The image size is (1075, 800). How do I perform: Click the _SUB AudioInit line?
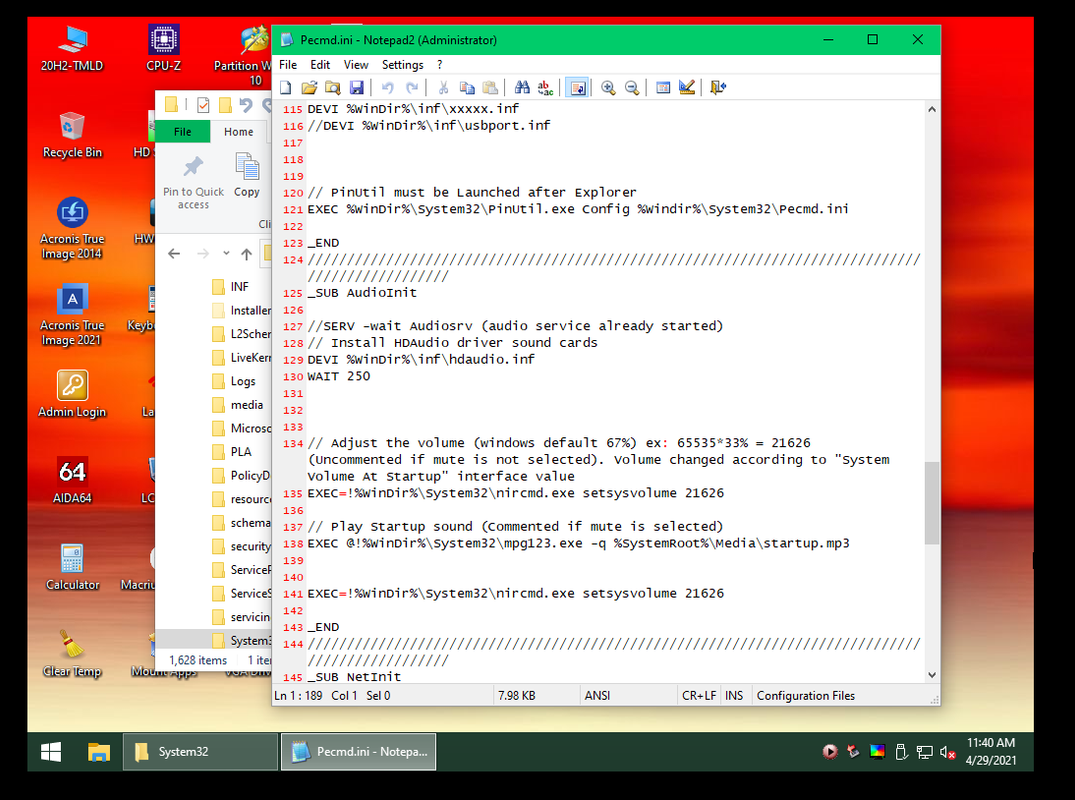(x=362, y=293)
